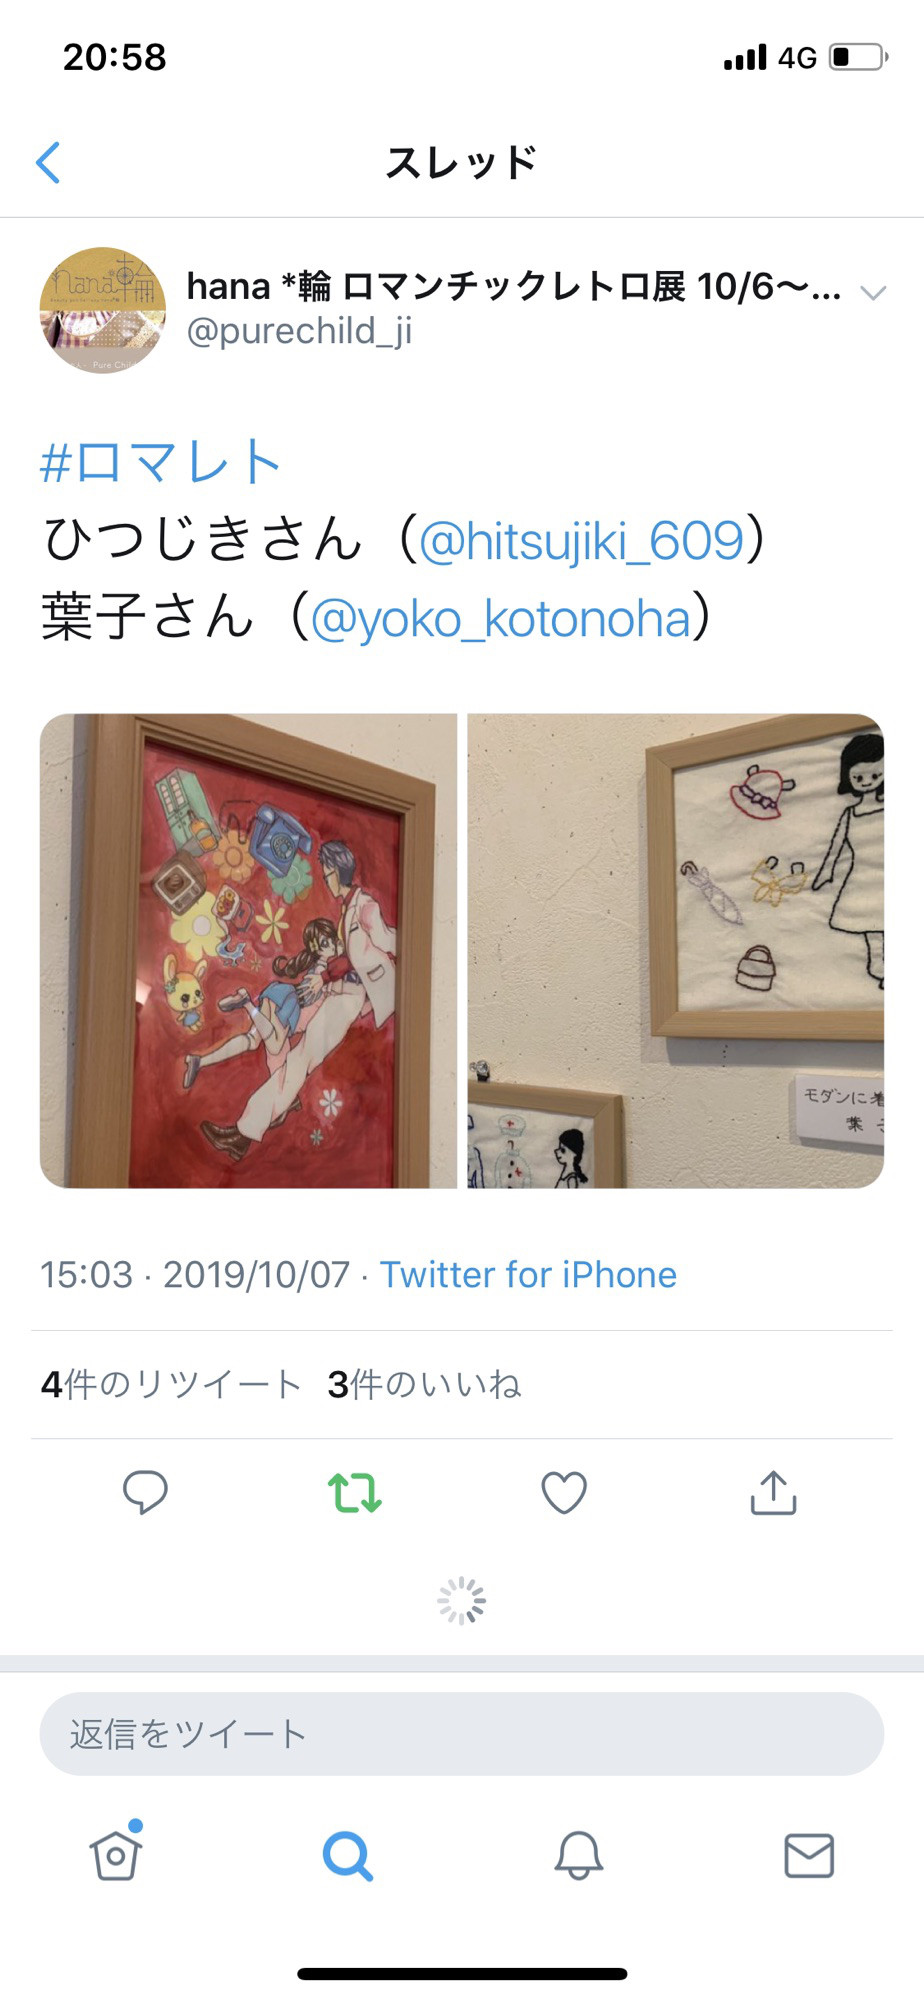Open notifications bell icon
The image size is (924, 2000).
click(x=579, y=1856)
